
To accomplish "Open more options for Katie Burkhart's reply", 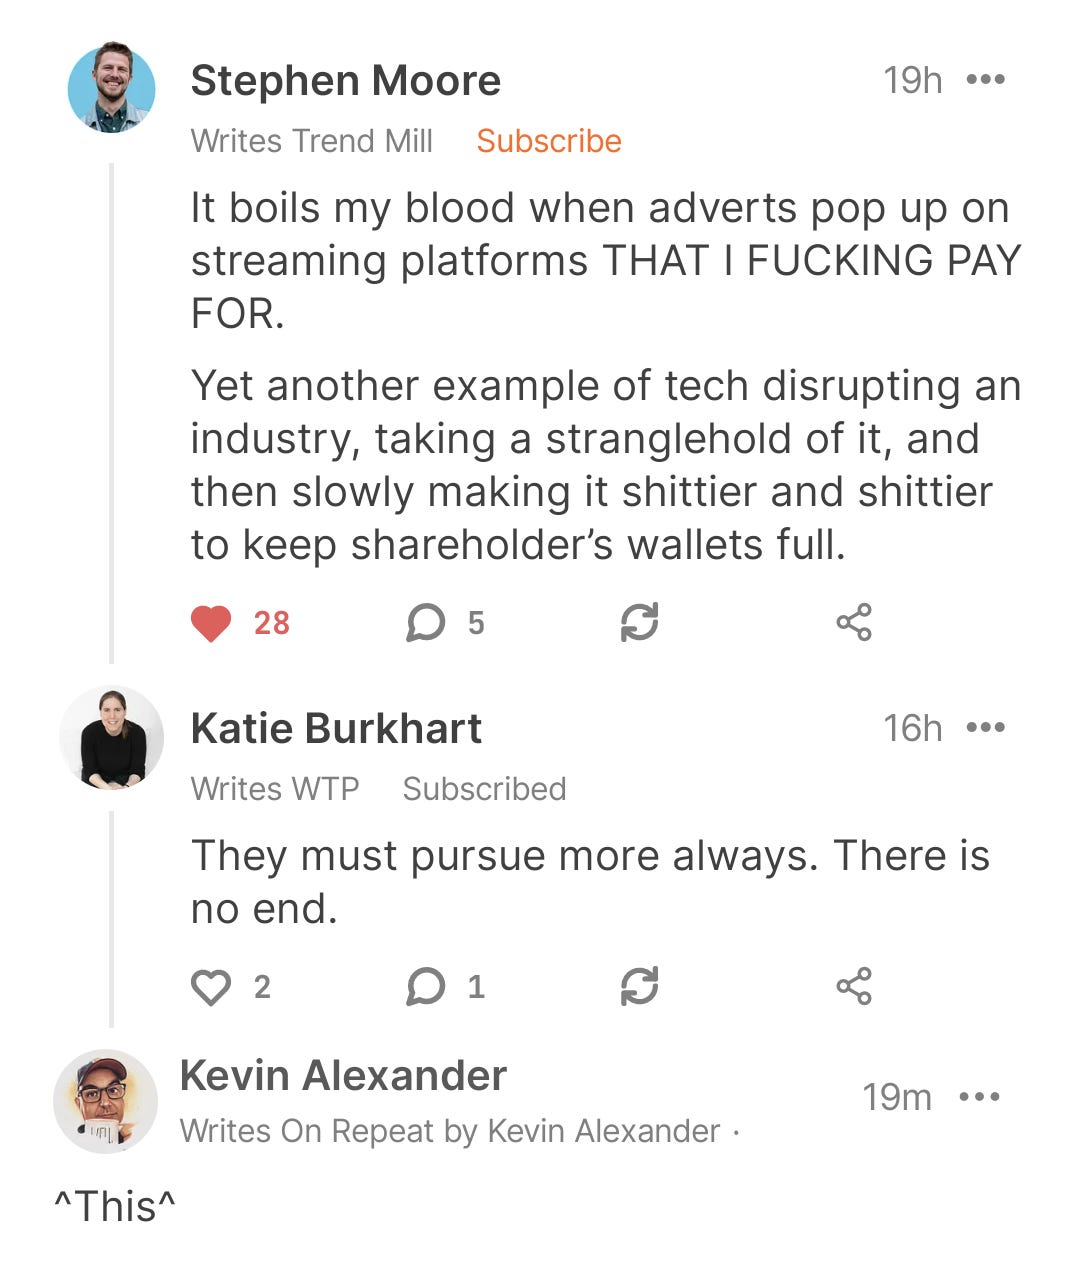I will tap(986, 728).
